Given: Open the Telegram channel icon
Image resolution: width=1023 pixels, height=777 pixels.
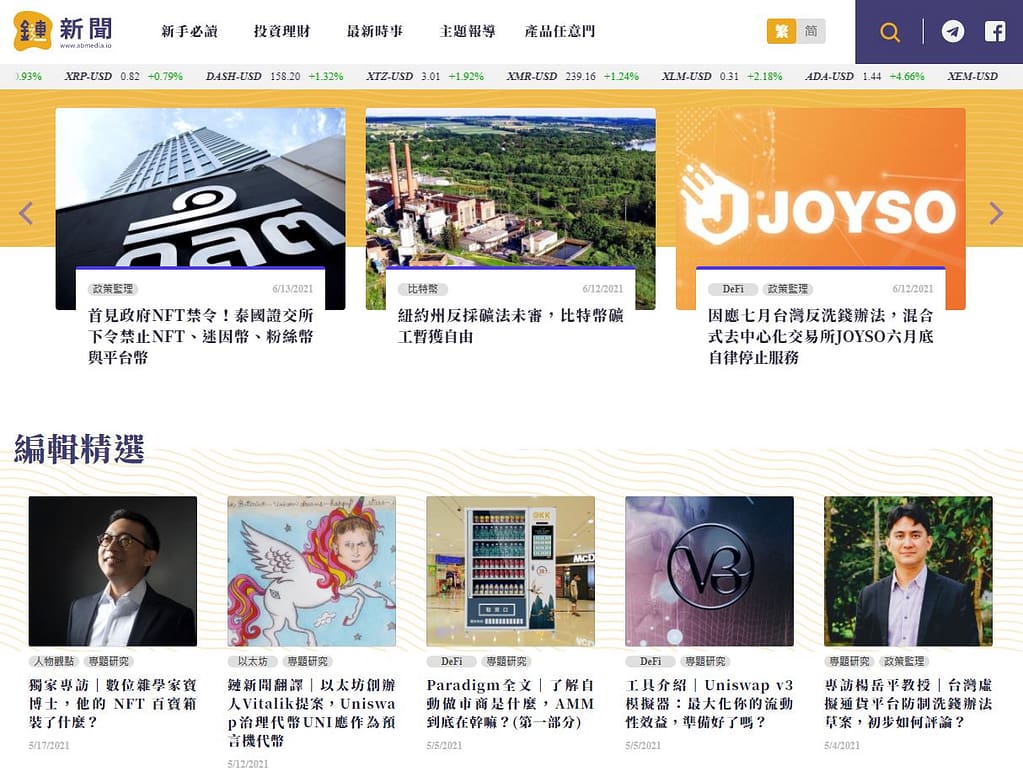Looking at the screenshot, I should (x=953, y=31).
